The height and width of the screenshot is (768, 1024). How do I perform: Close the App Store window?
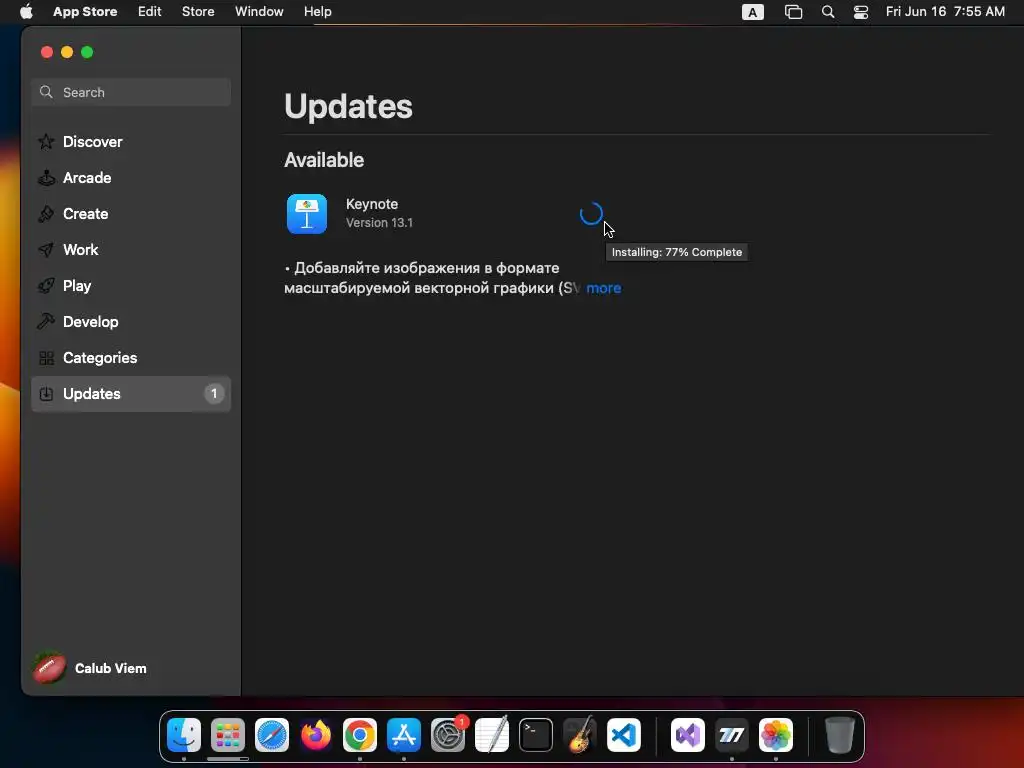pyautogui.click(x=47, y=52)
